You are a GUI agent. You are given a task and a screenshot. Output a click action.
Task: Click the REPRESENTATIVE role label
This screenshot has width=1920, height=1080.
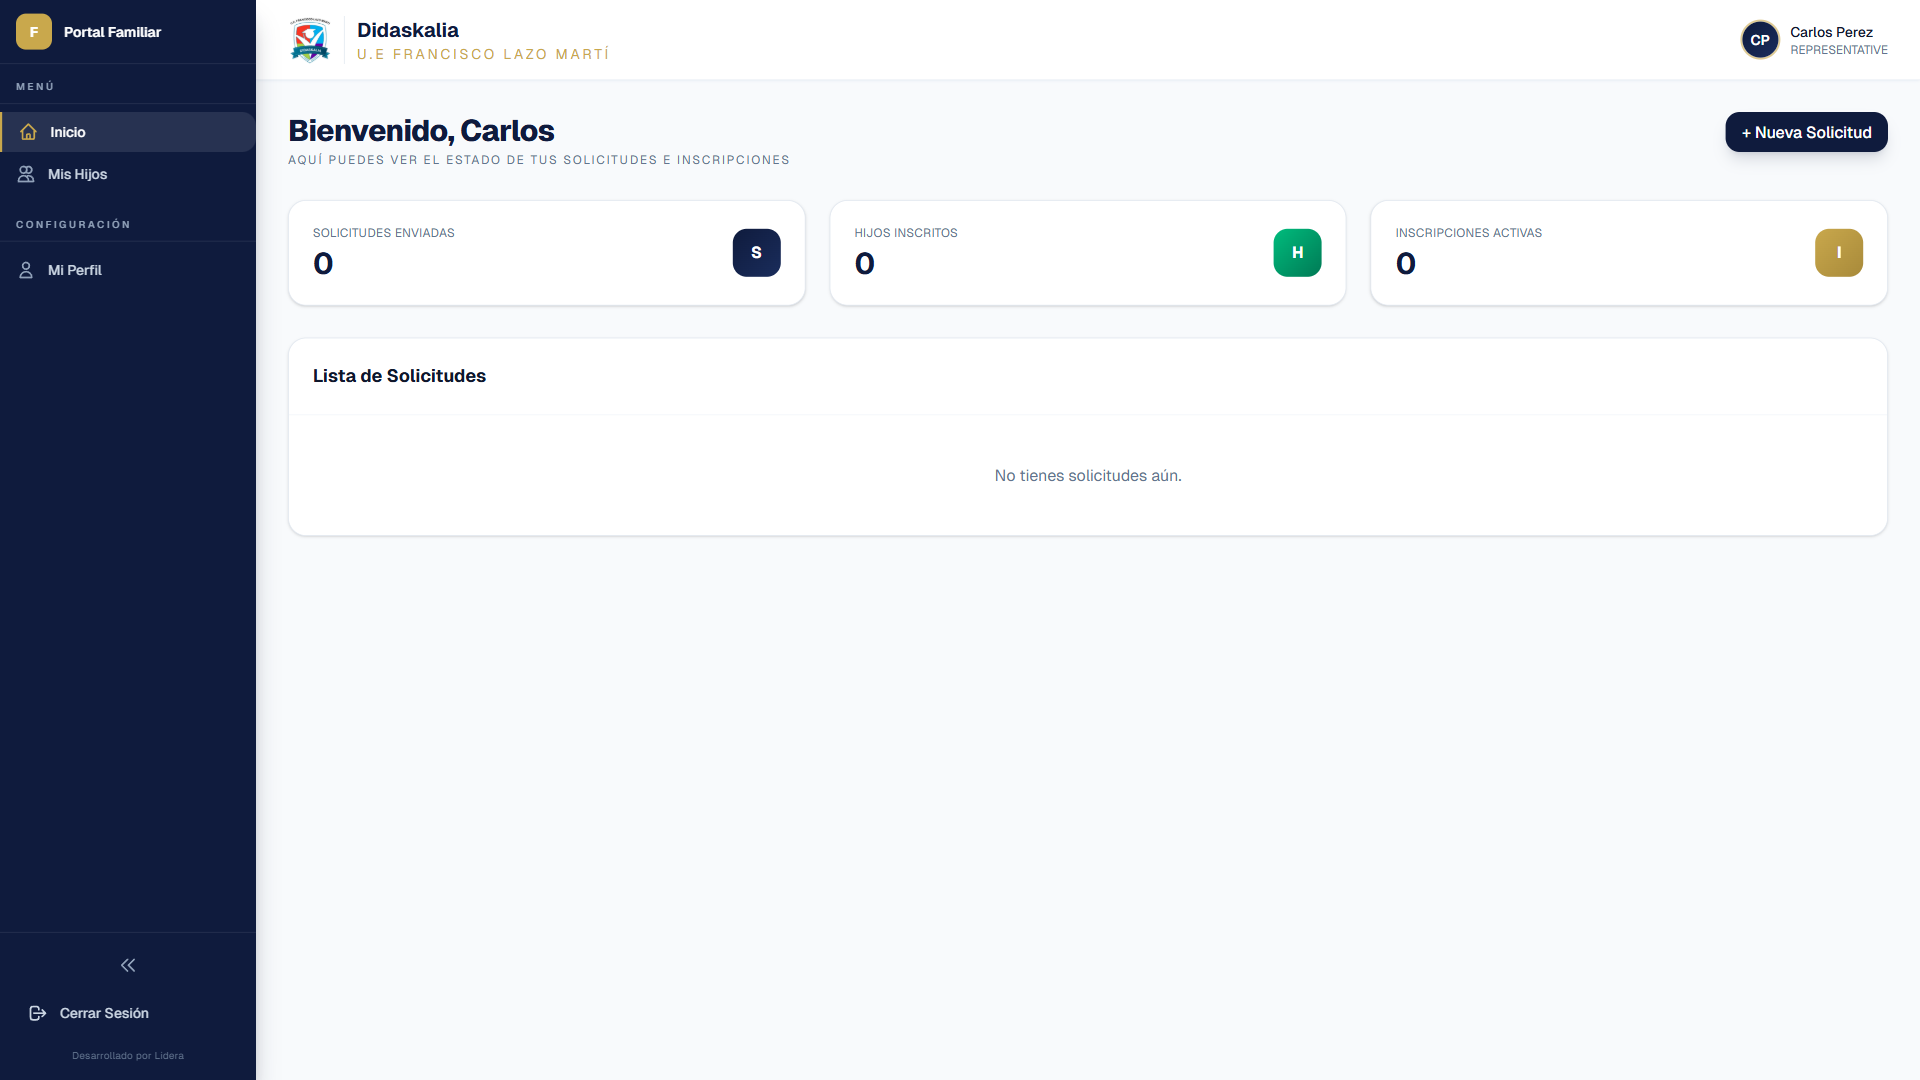(x=1838, y=50)
